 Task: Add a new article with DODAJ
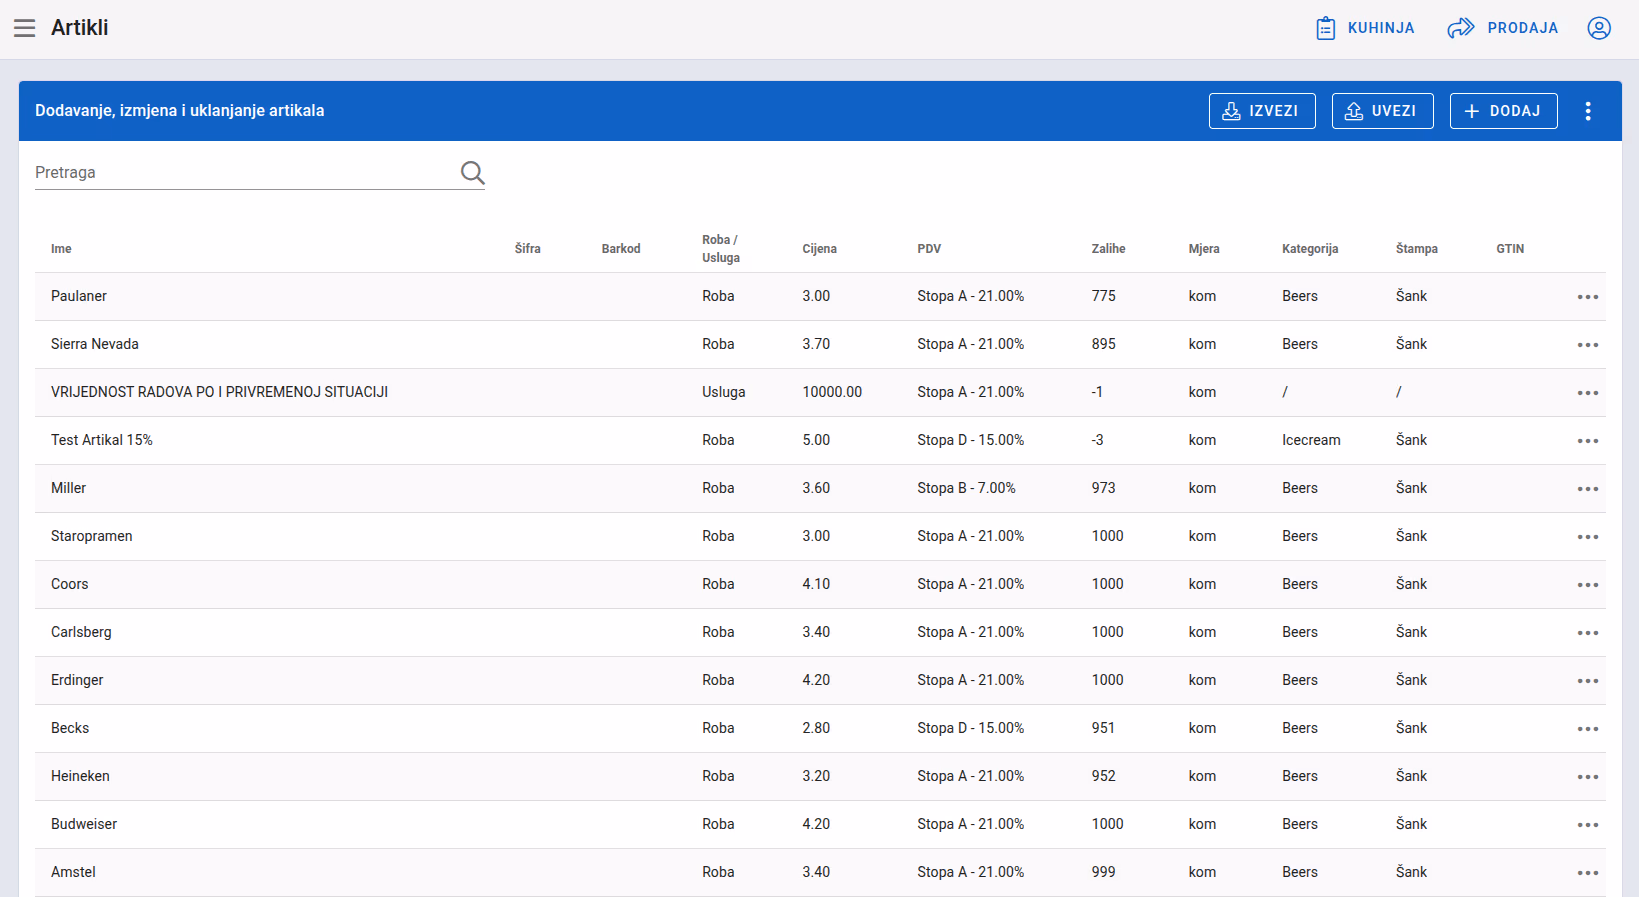click(x=1504, y=111)
